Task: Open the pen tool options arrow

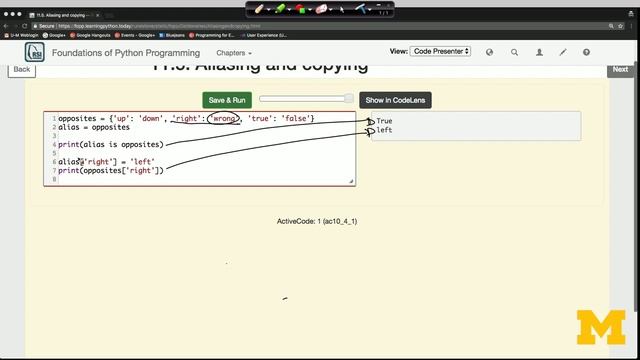Action: point(268,9)
